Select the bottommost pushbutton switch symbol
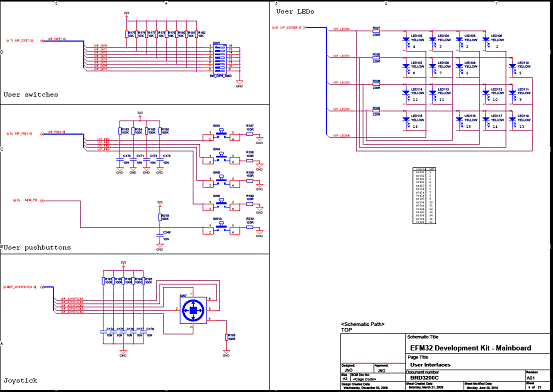 tap(221, 228)
